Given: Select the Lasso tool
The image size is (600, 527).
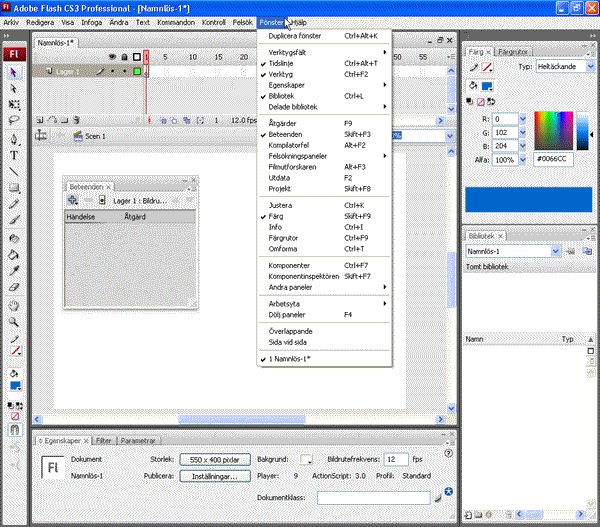Looking at the screenshot, I should click(14, 120).
